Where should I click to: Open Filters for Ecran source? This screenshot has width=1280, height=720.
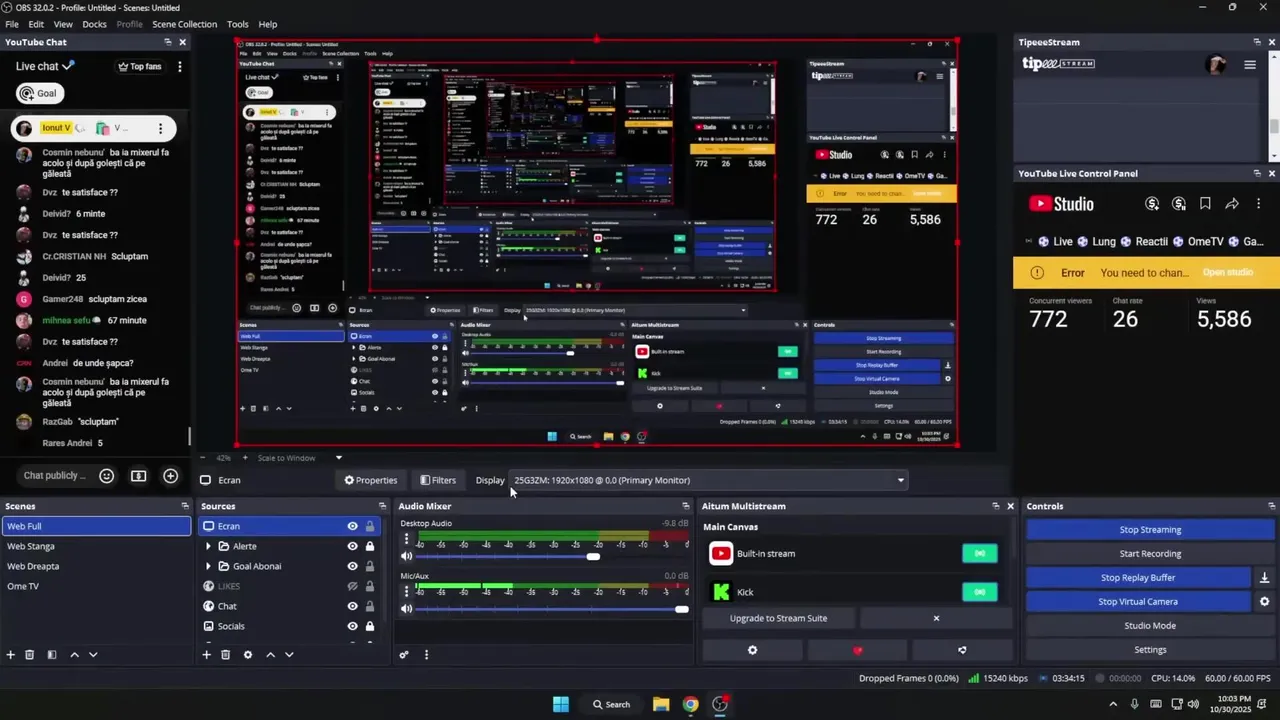click(438, 480)
